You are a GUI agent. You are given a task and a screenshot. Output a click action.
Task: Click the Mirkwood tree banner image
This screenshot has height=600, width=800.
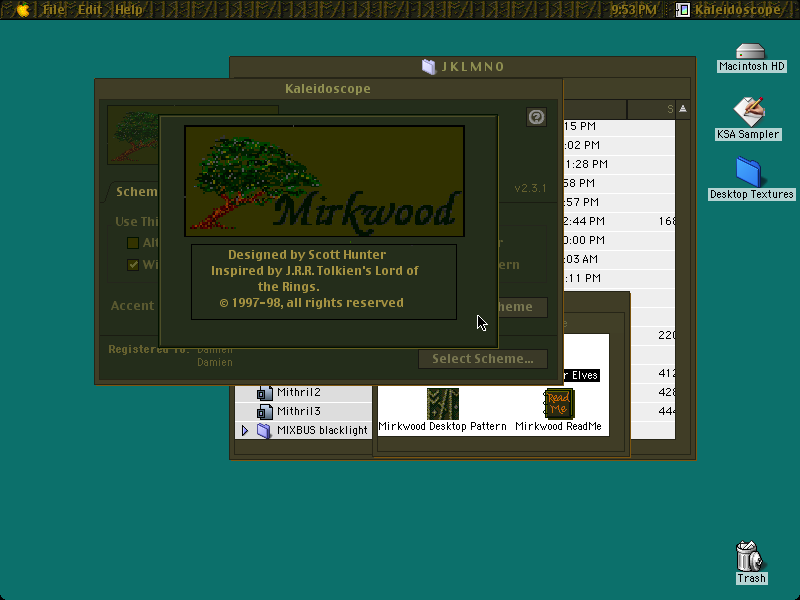coord(324,181)
